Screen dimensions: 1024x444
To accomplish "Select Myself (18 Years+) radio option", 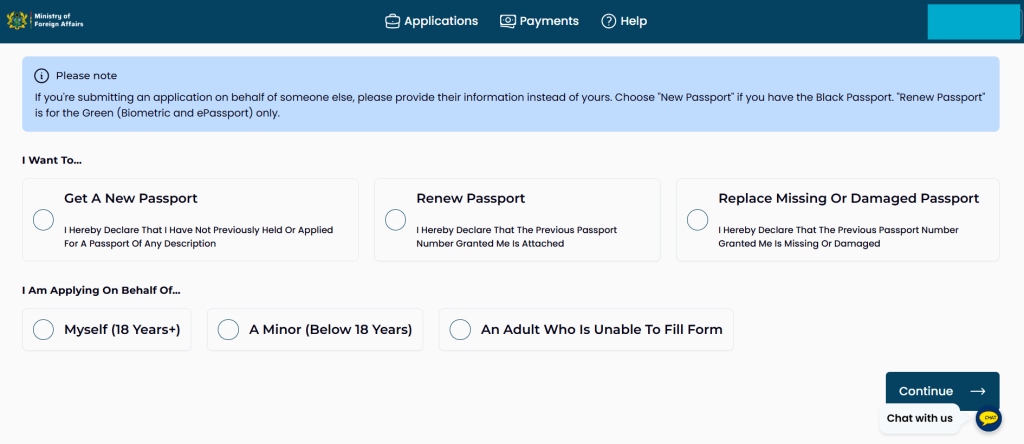I will click(43, 329).
